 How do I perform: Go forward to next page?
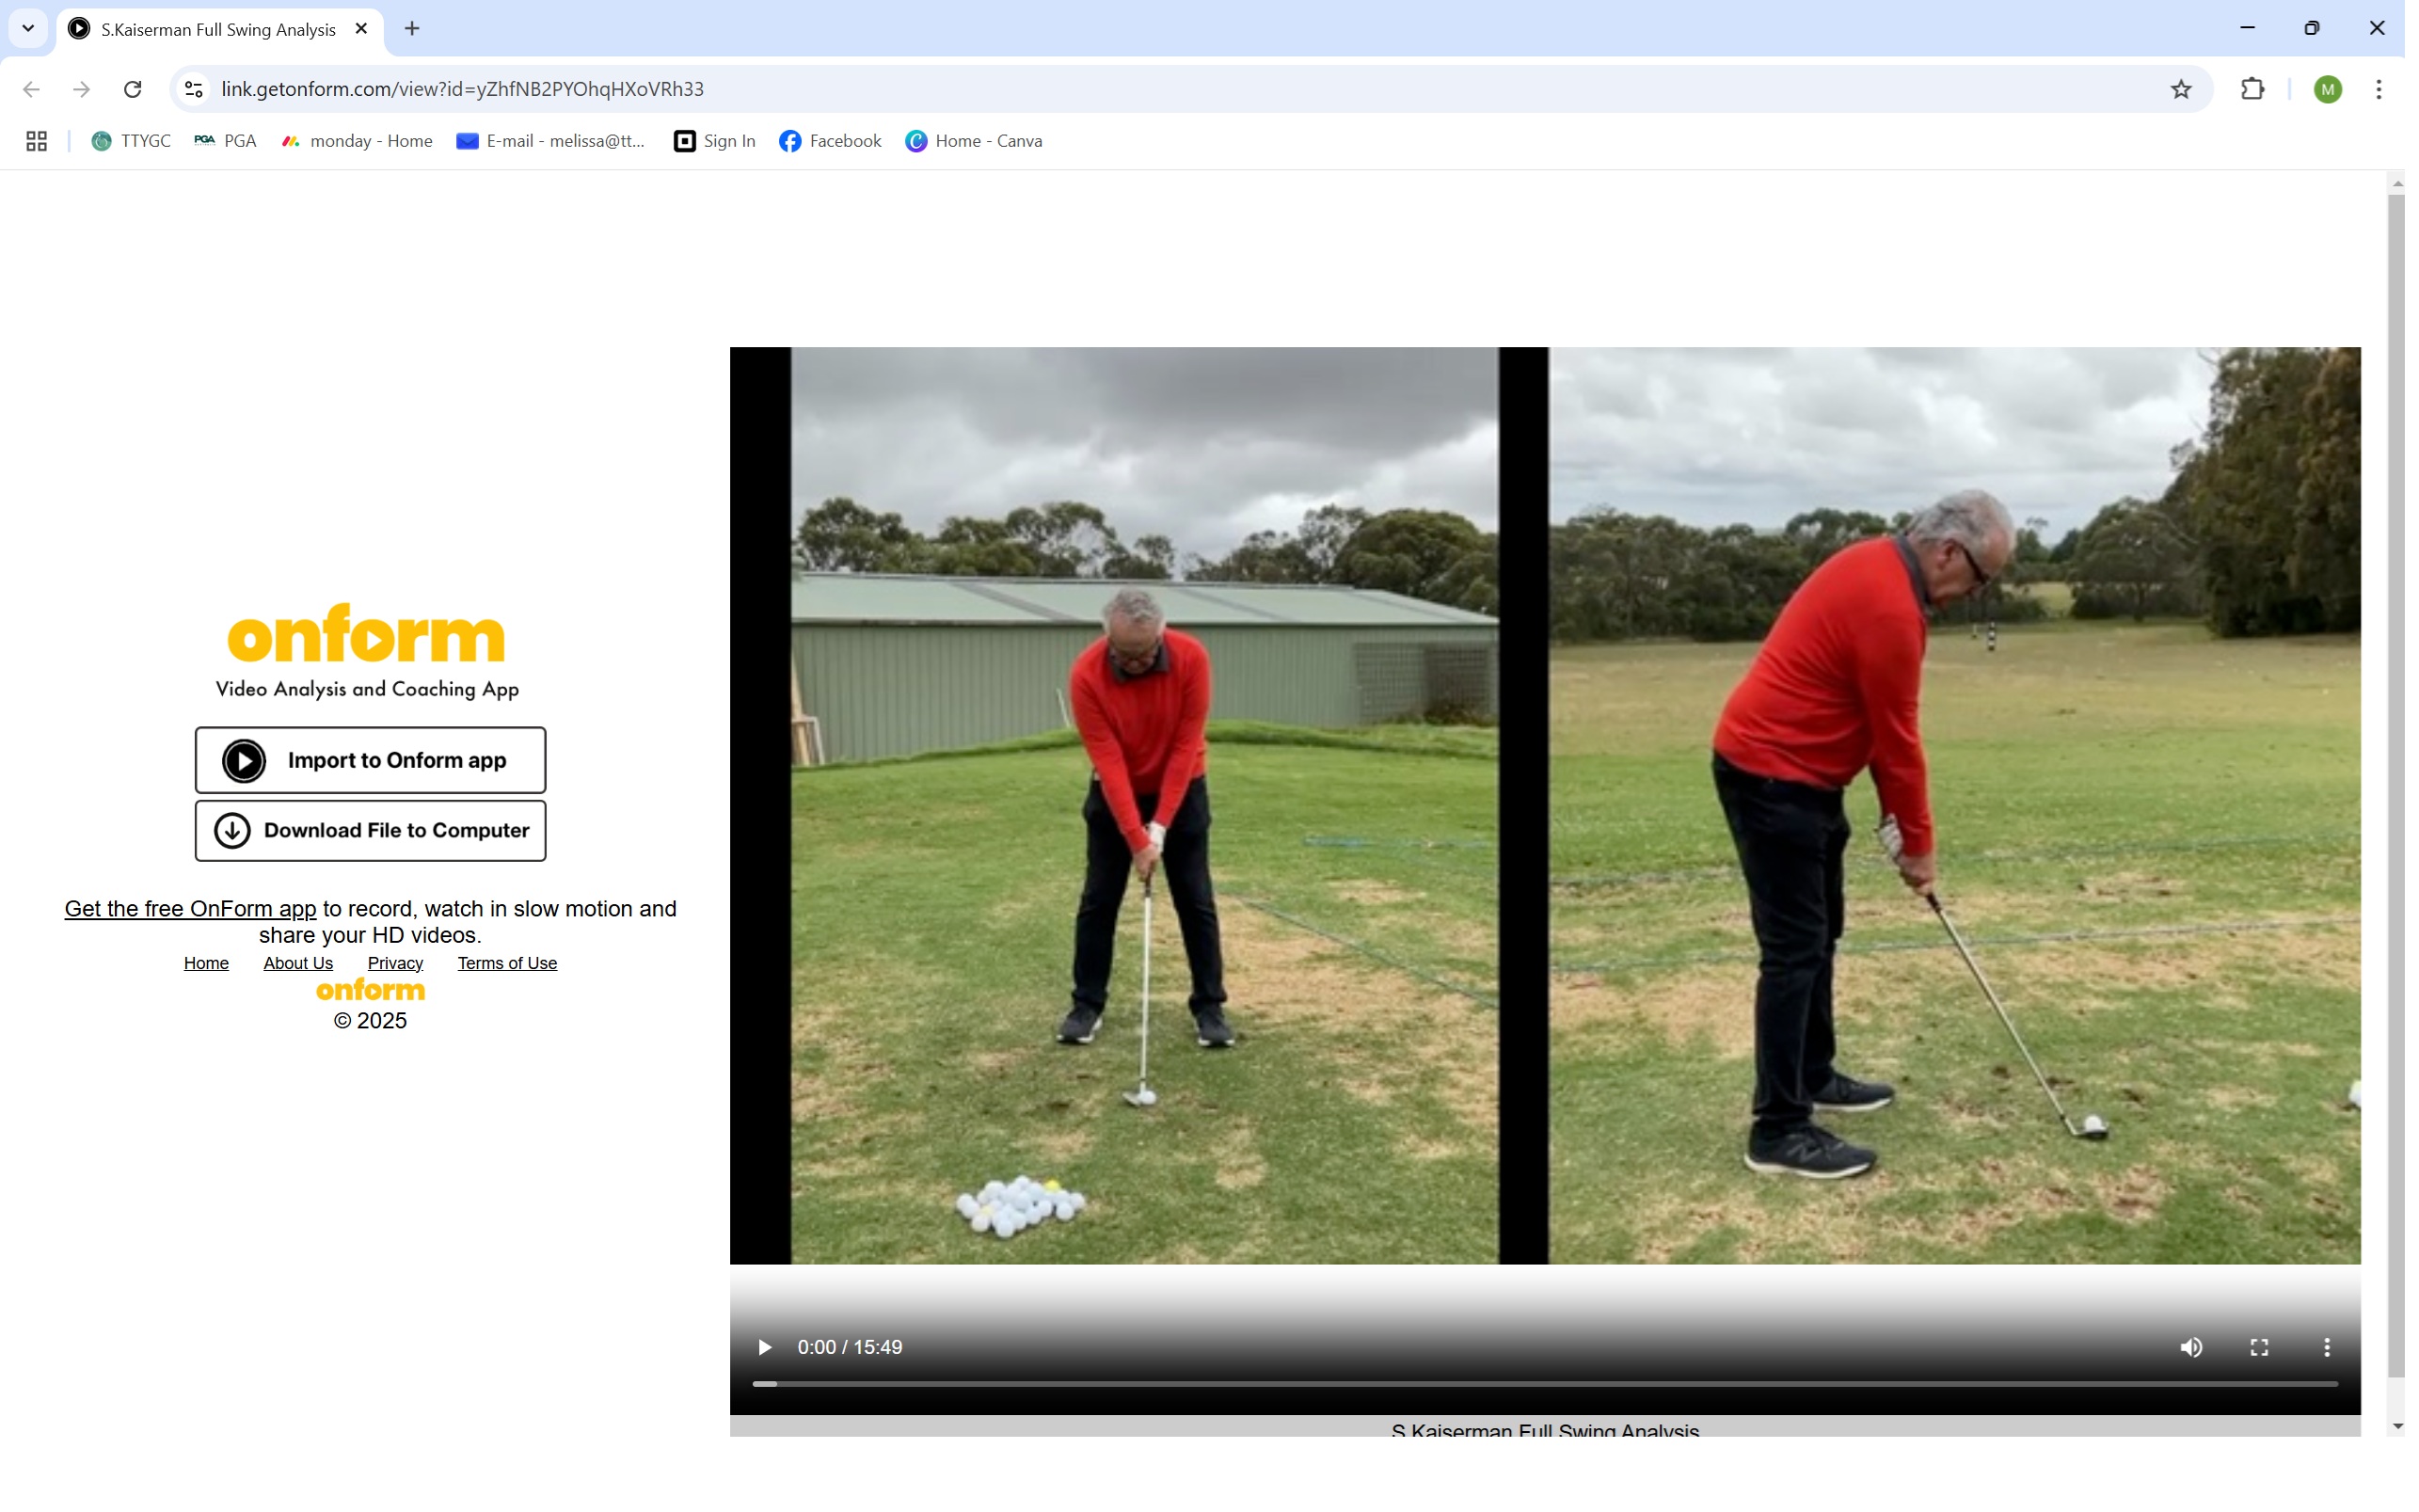pyautogui.click(x=82, y=89)
